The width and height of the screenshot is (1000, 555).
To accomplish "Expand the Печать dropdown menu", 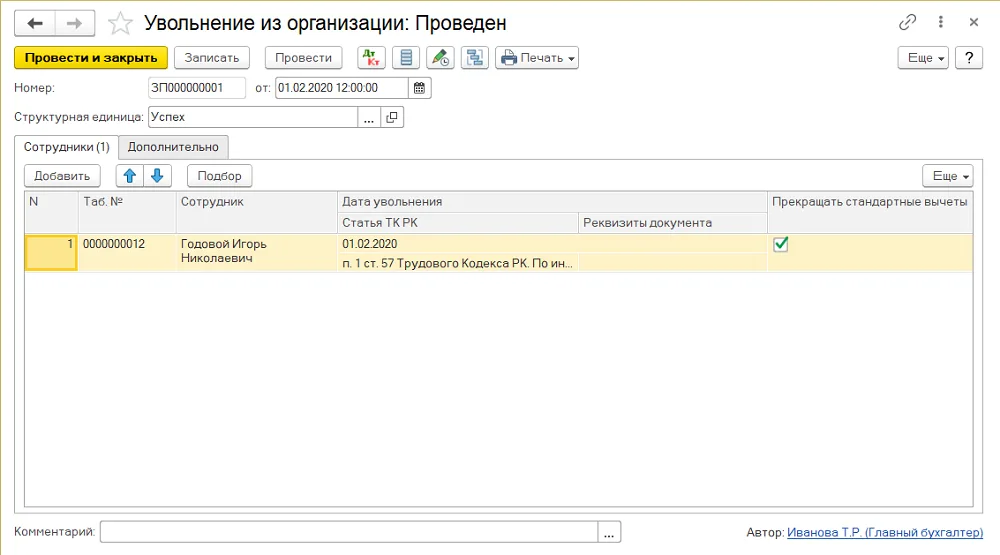I will [537, 57].
